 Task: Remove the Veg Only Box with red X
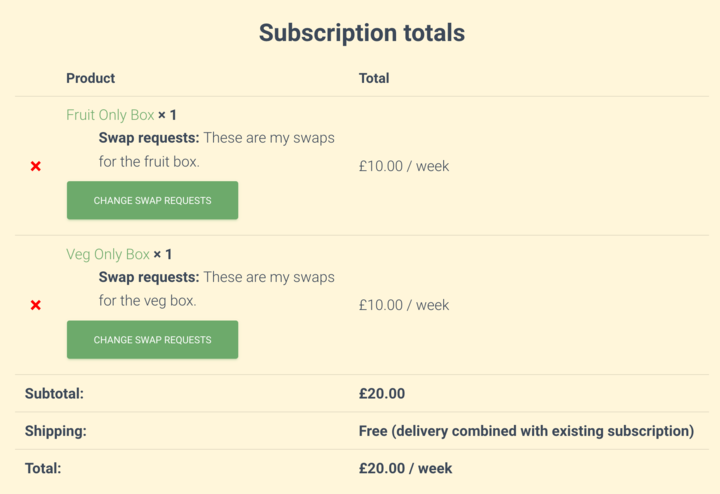[x=36, y=305]
